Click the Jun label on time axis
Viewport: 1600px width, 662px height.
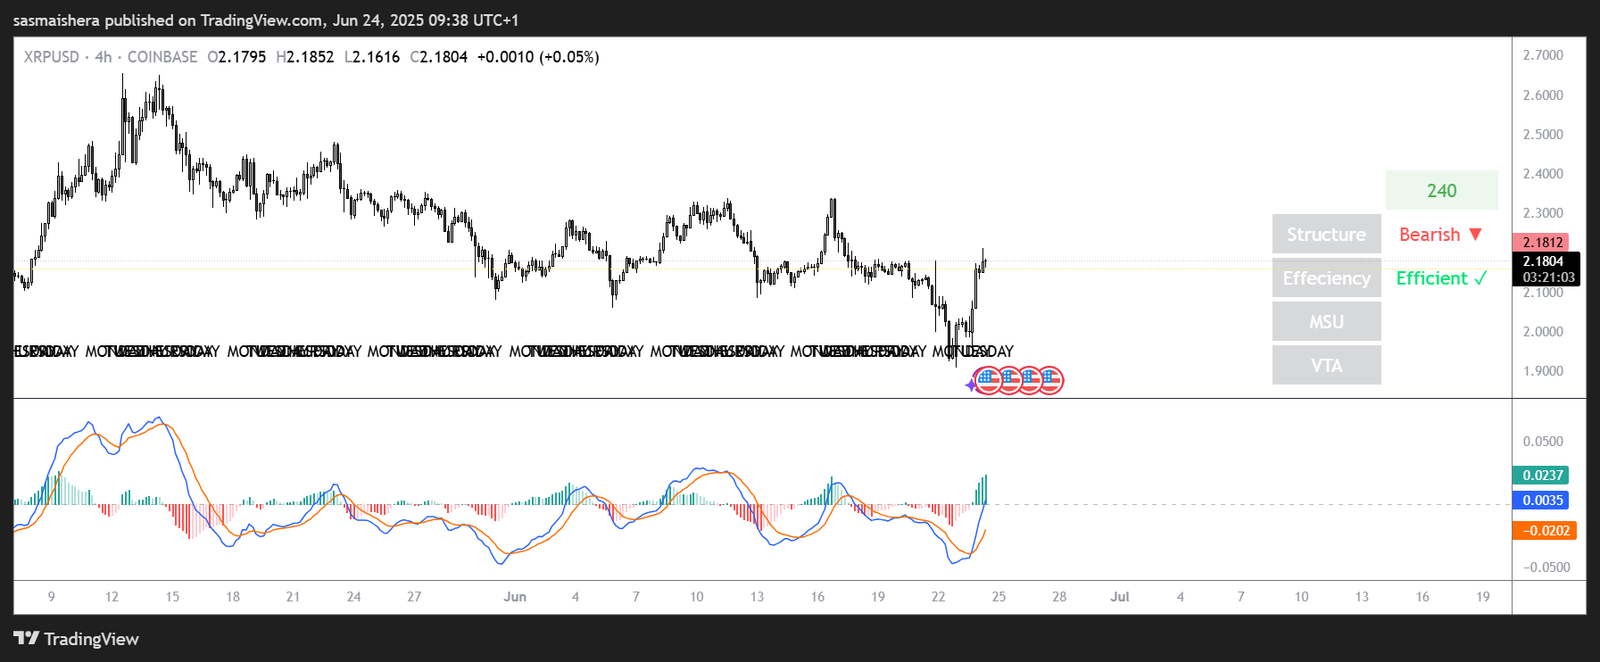click(x=515, y=597)
